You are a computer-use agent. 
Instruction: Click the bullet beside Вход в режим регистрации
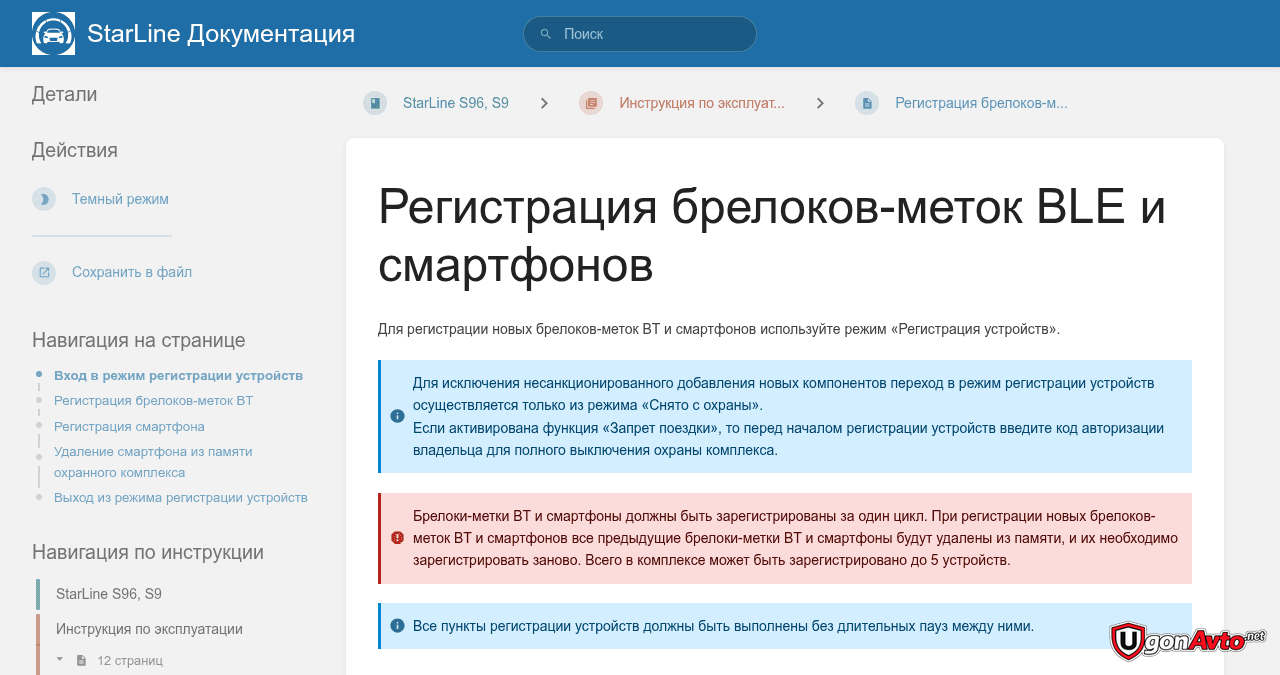(x=39, y=374)
